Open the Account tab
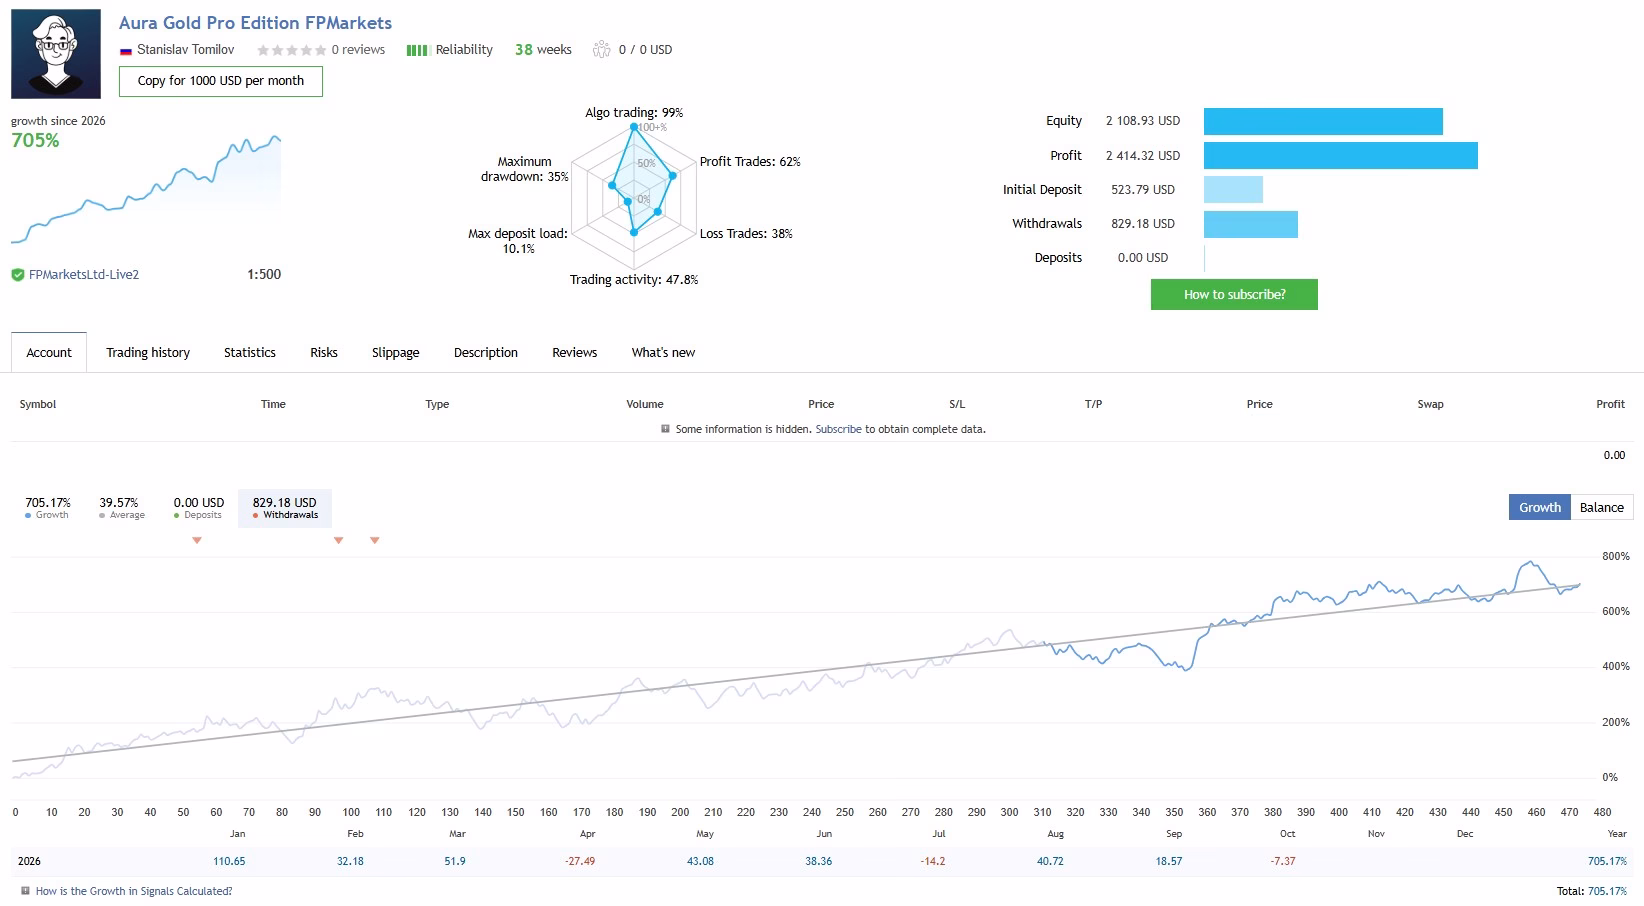This screenshot has width=1644, height=906. tap(49, 352)
